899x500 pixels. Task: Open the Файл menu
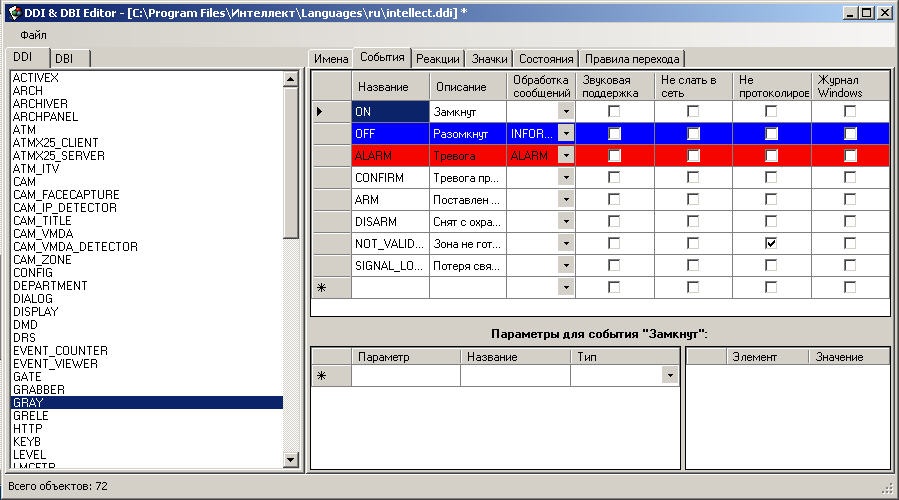(33, 35)
